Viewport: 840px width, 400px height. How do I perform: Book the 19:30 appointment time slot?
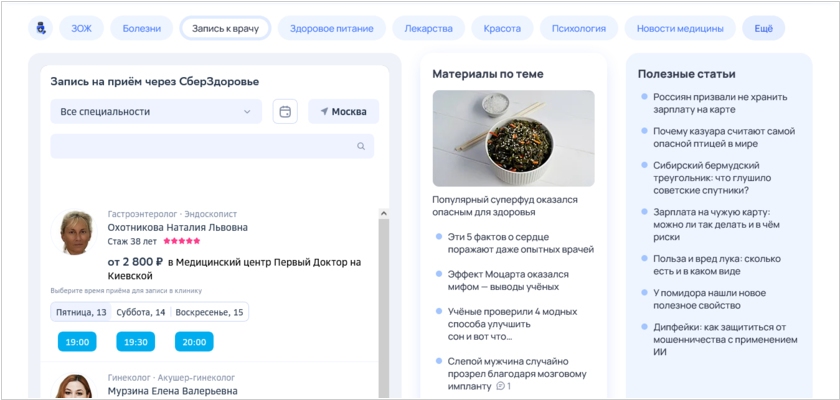tap(135, 342)
